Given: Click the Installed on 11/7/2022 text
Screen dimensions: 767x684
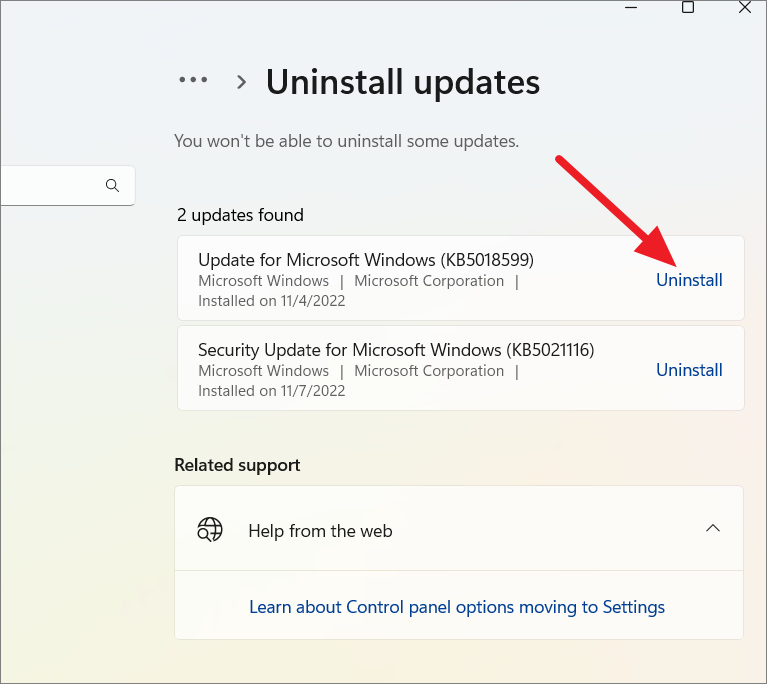Looking at the screenshot, I should pos(271,391).
